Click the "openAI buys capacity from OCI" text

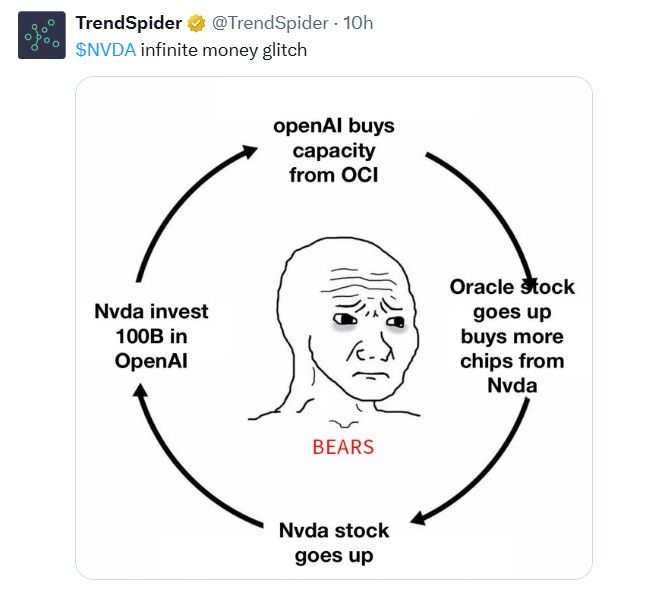click(x=334, y=150)
